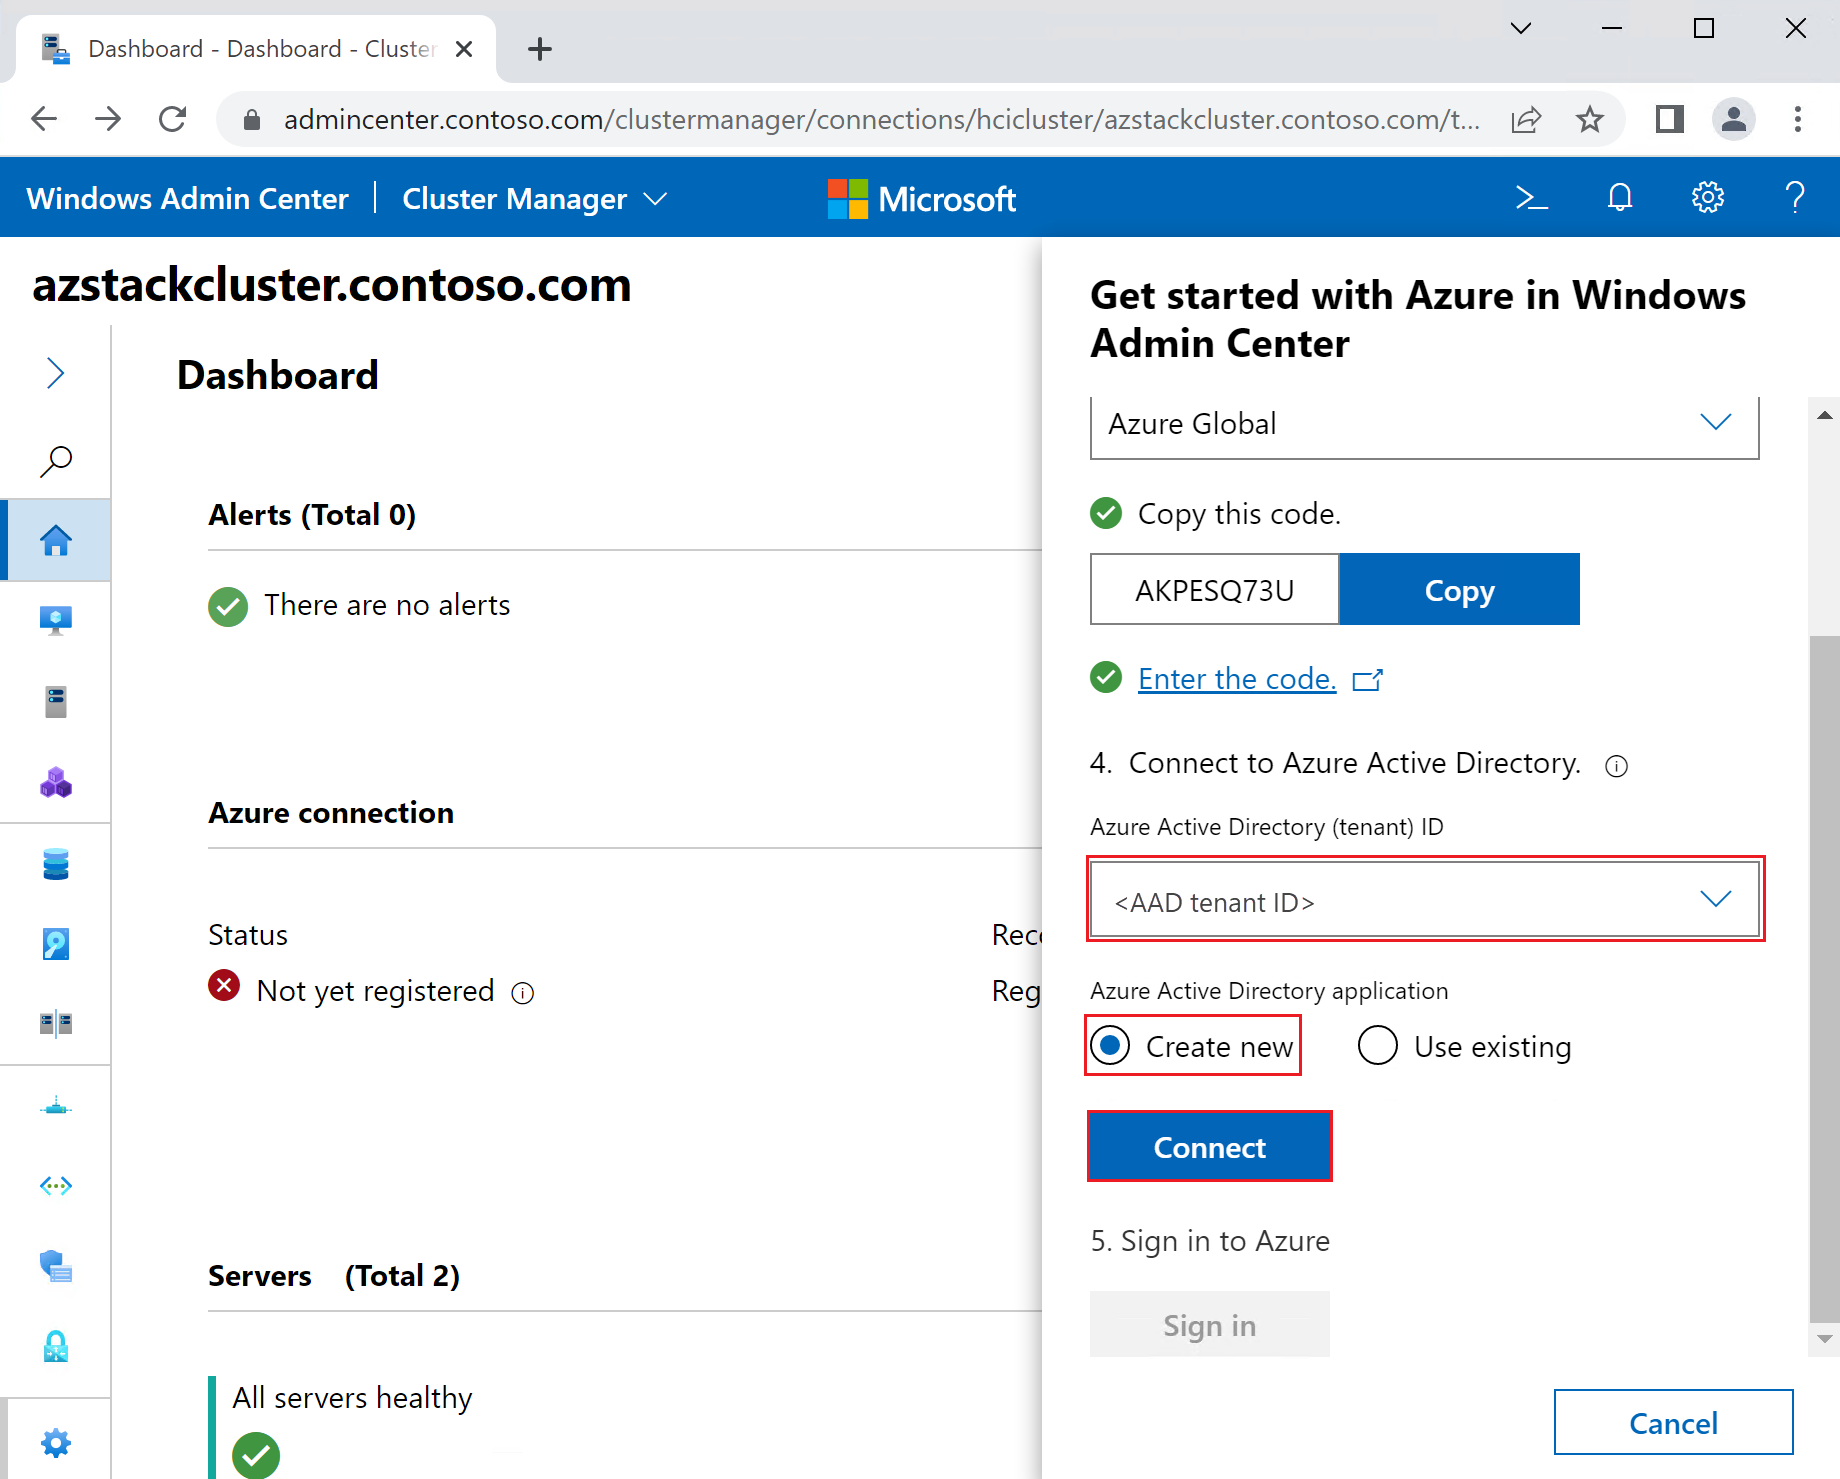Image resolution: width=1840 pixels, height=1479 pixels.
Task: Open the Servers tool icon in sidebar
Action: click(55, 701)
